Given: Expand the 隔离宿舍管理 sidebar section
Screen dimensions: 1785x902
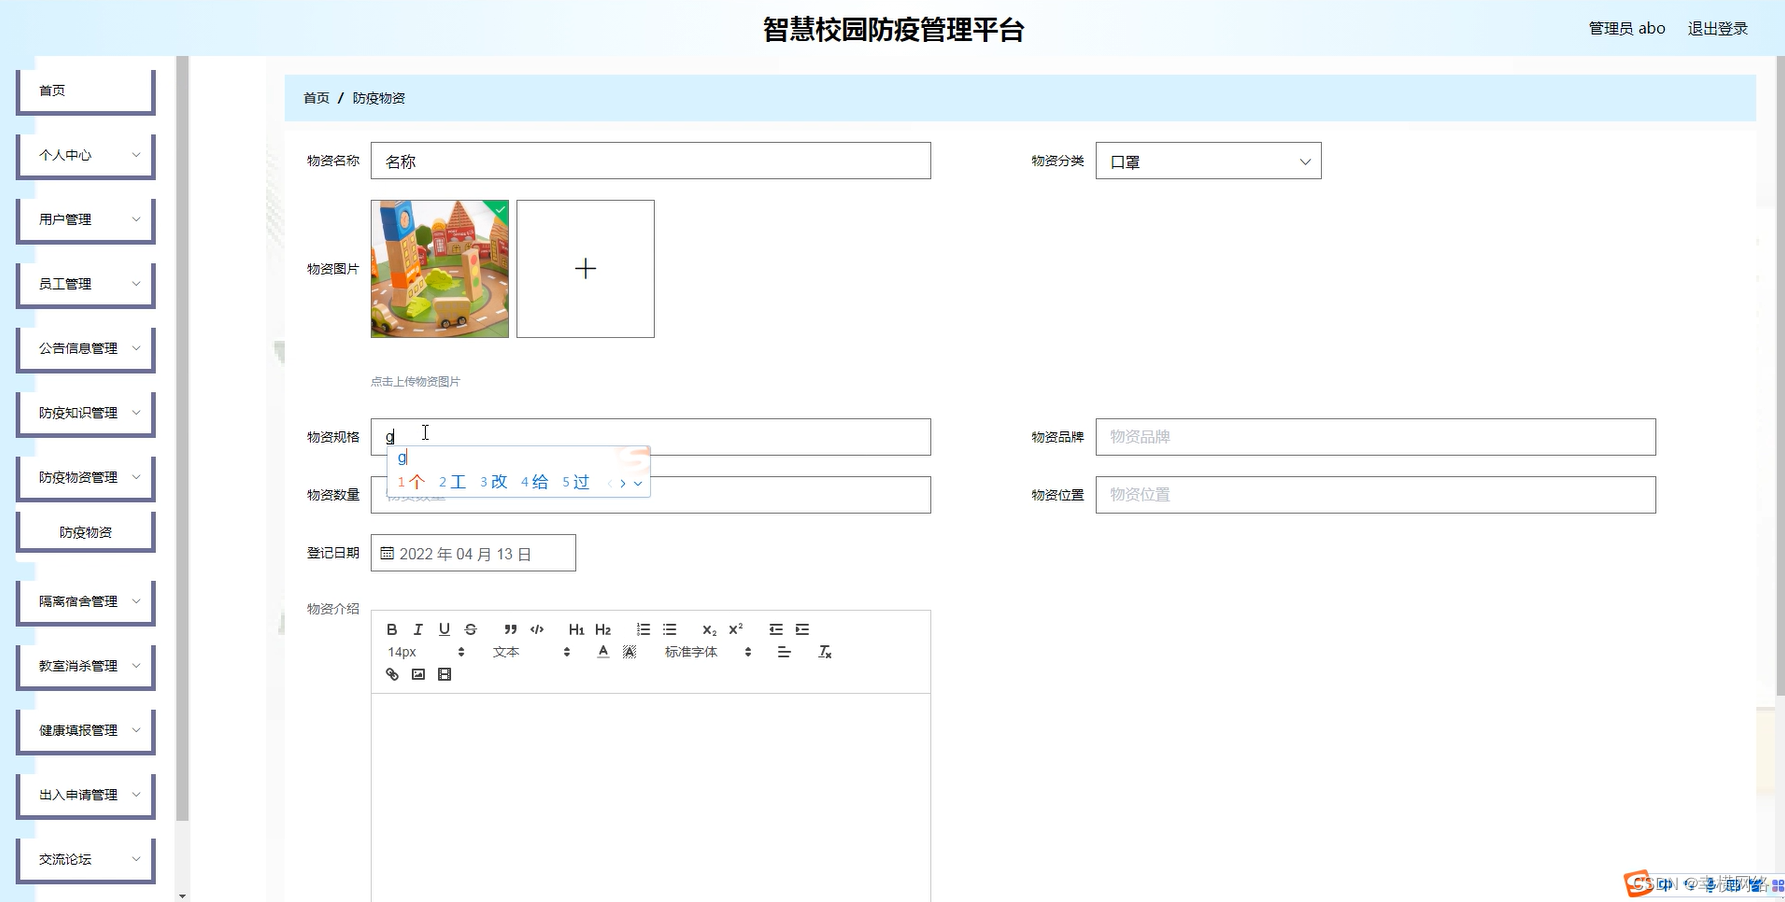Looking at the screenshot, I should 85,601.
